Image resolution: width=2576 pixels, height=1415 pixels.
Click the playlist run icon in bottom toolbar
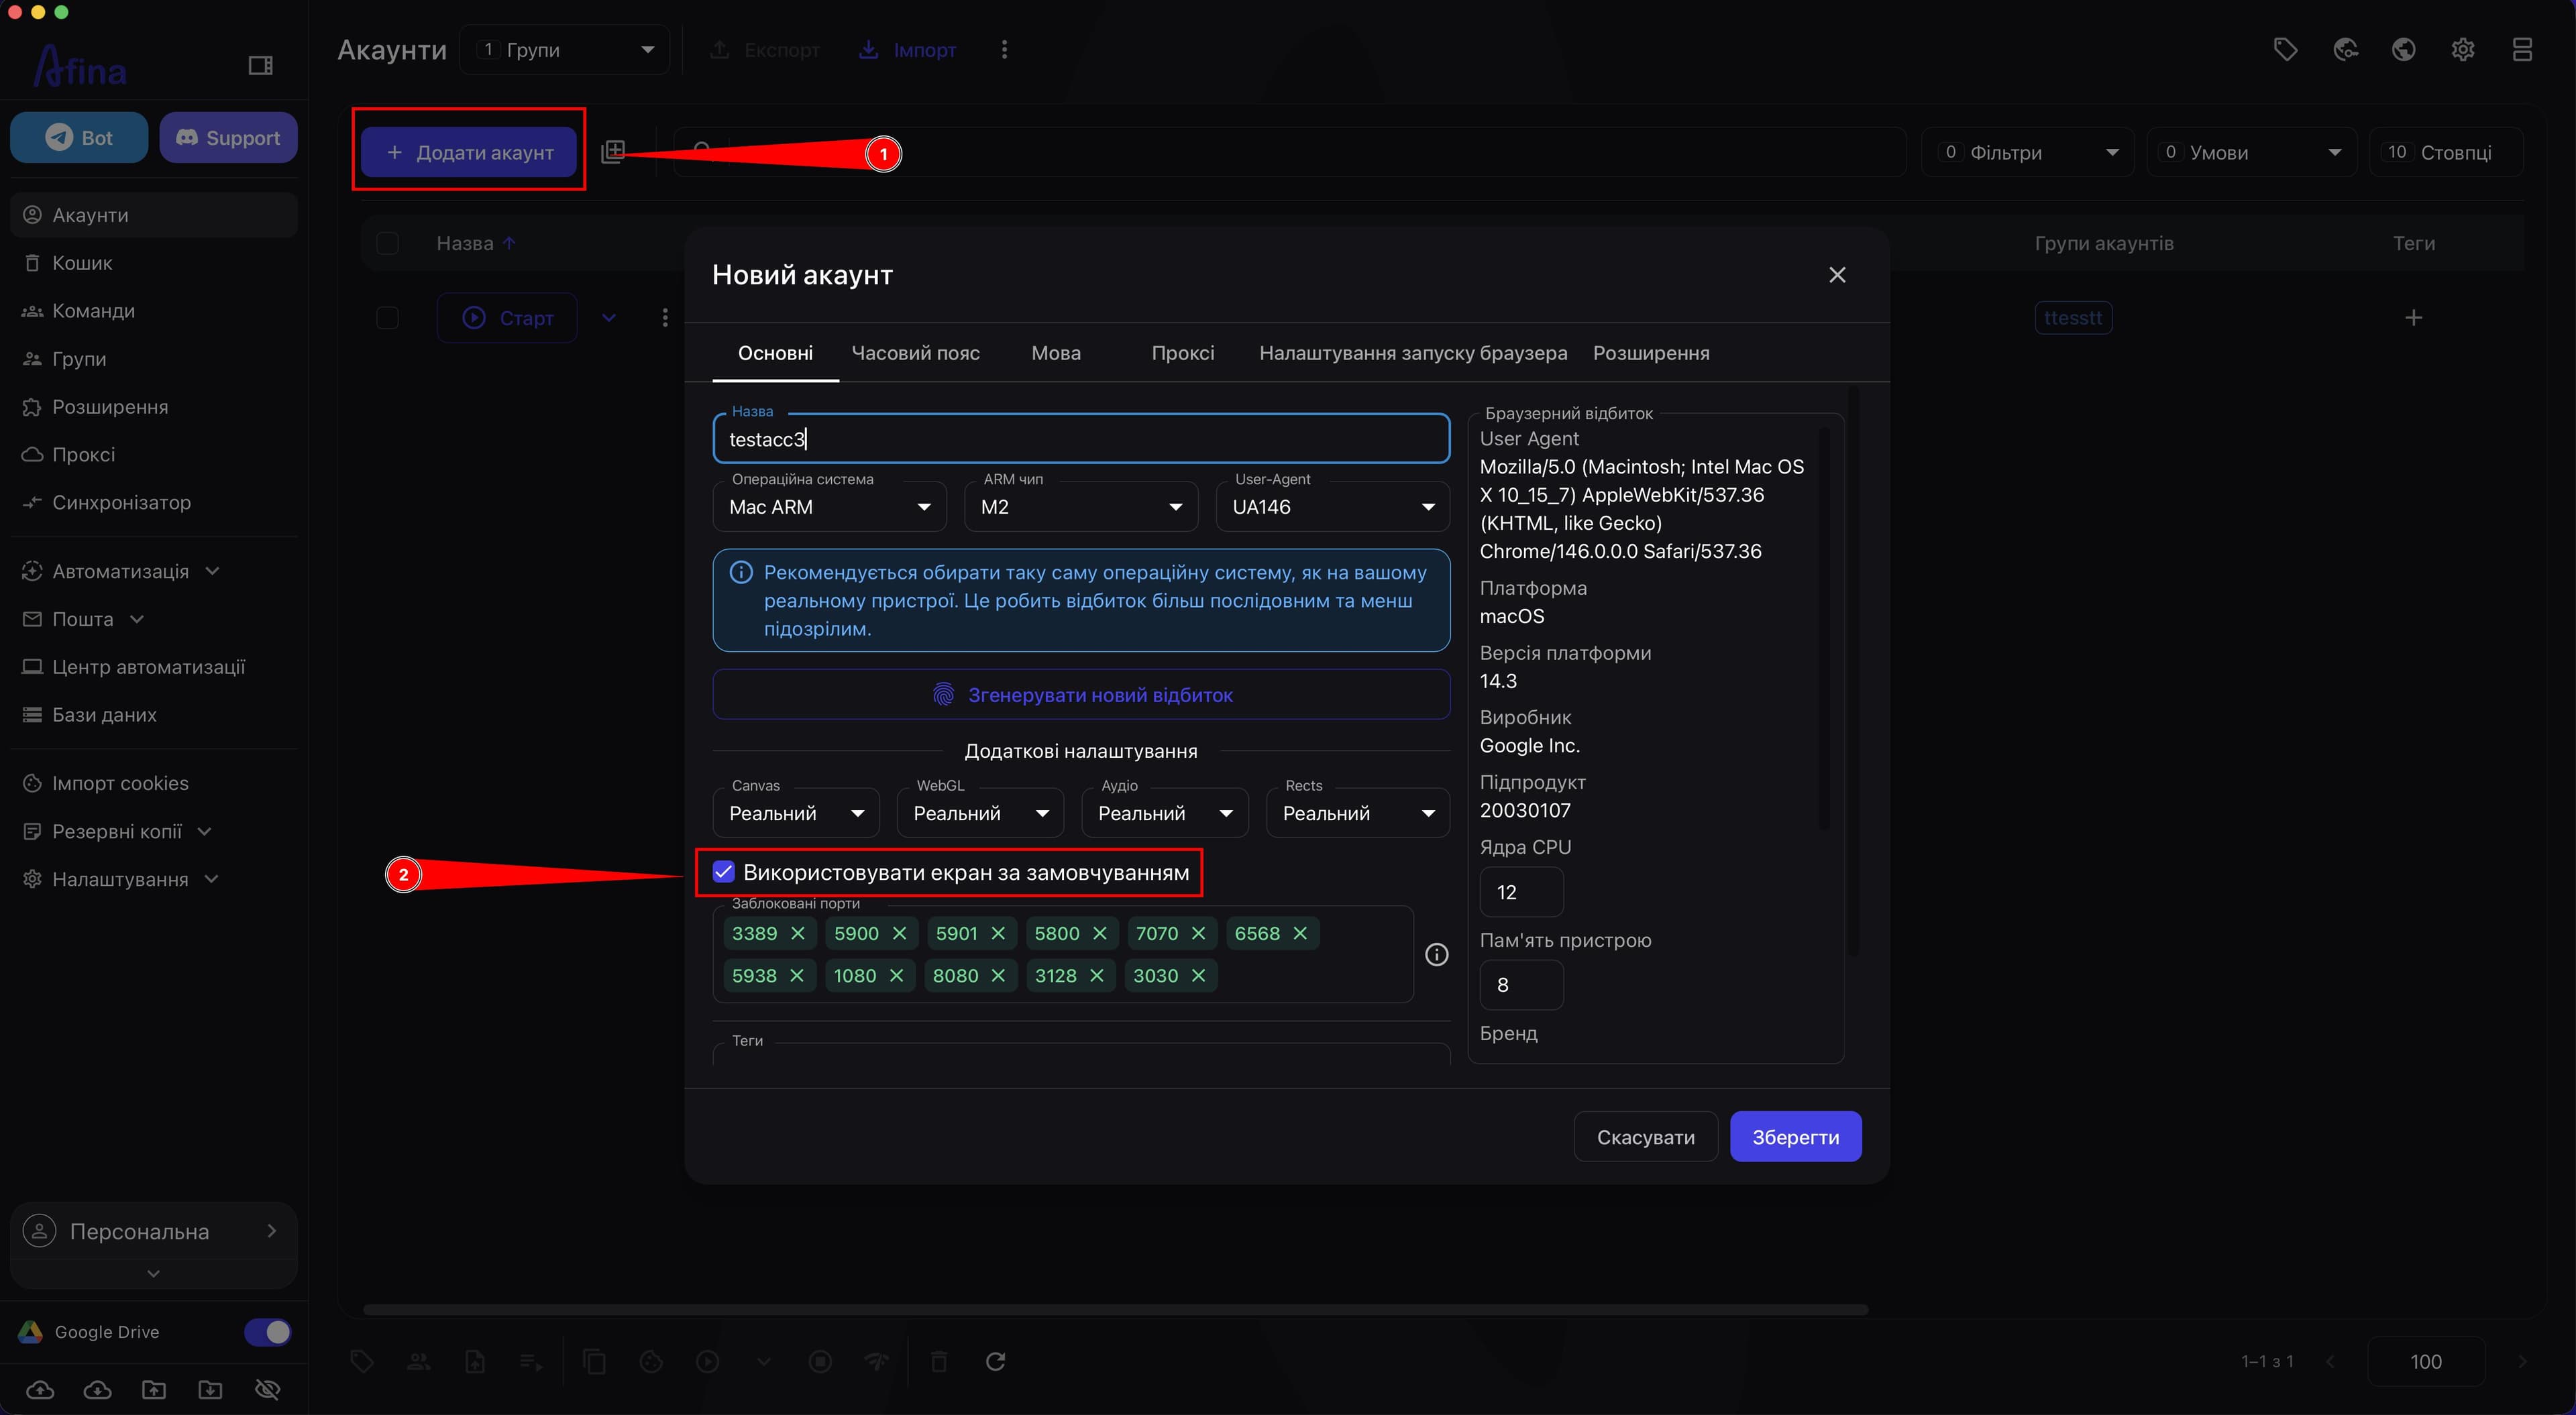click(531, 1361)
